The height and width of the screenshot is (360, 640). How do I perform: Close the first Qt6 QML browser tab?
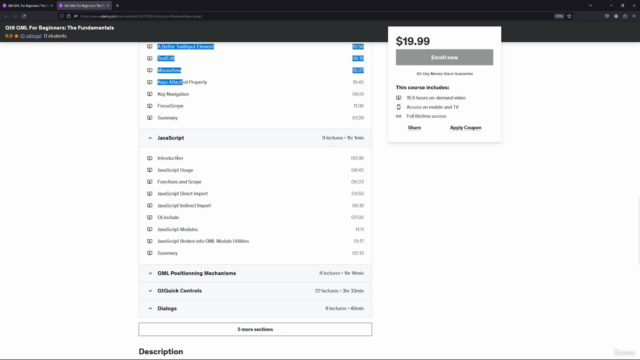[x=52, y=6]
